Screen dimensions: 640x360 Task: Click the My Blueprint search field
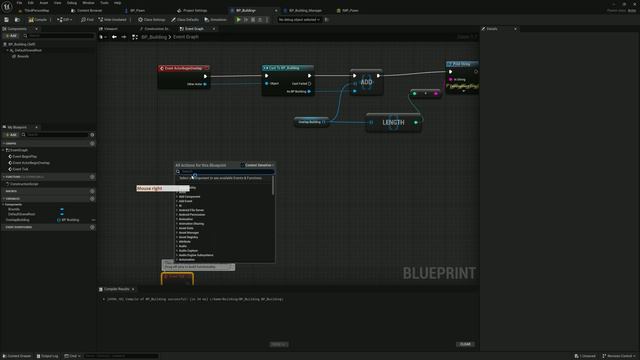click(55, 135)
